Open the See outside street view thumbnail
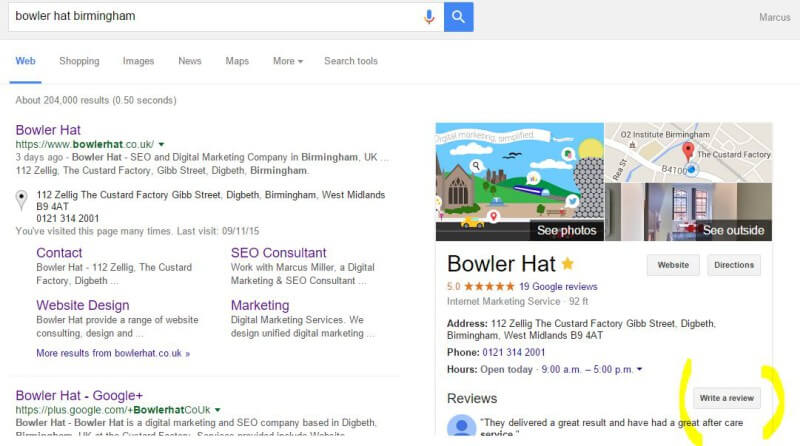800x446 pixels. pyautogui.click(x=689, y=212)
